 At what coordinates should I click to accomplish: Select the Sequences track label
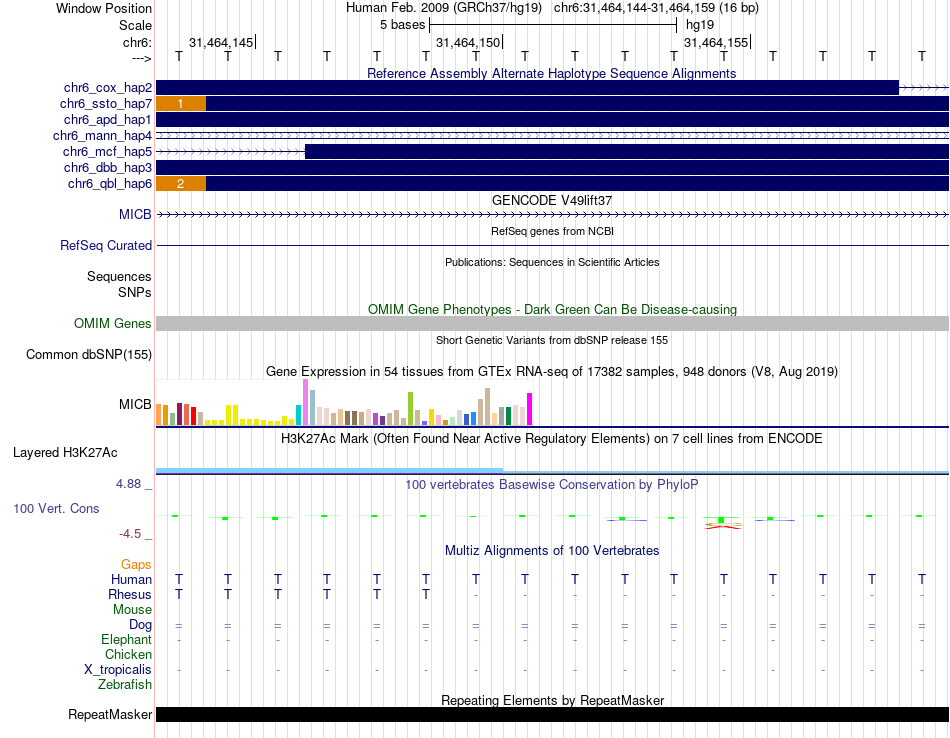point(119,276)
